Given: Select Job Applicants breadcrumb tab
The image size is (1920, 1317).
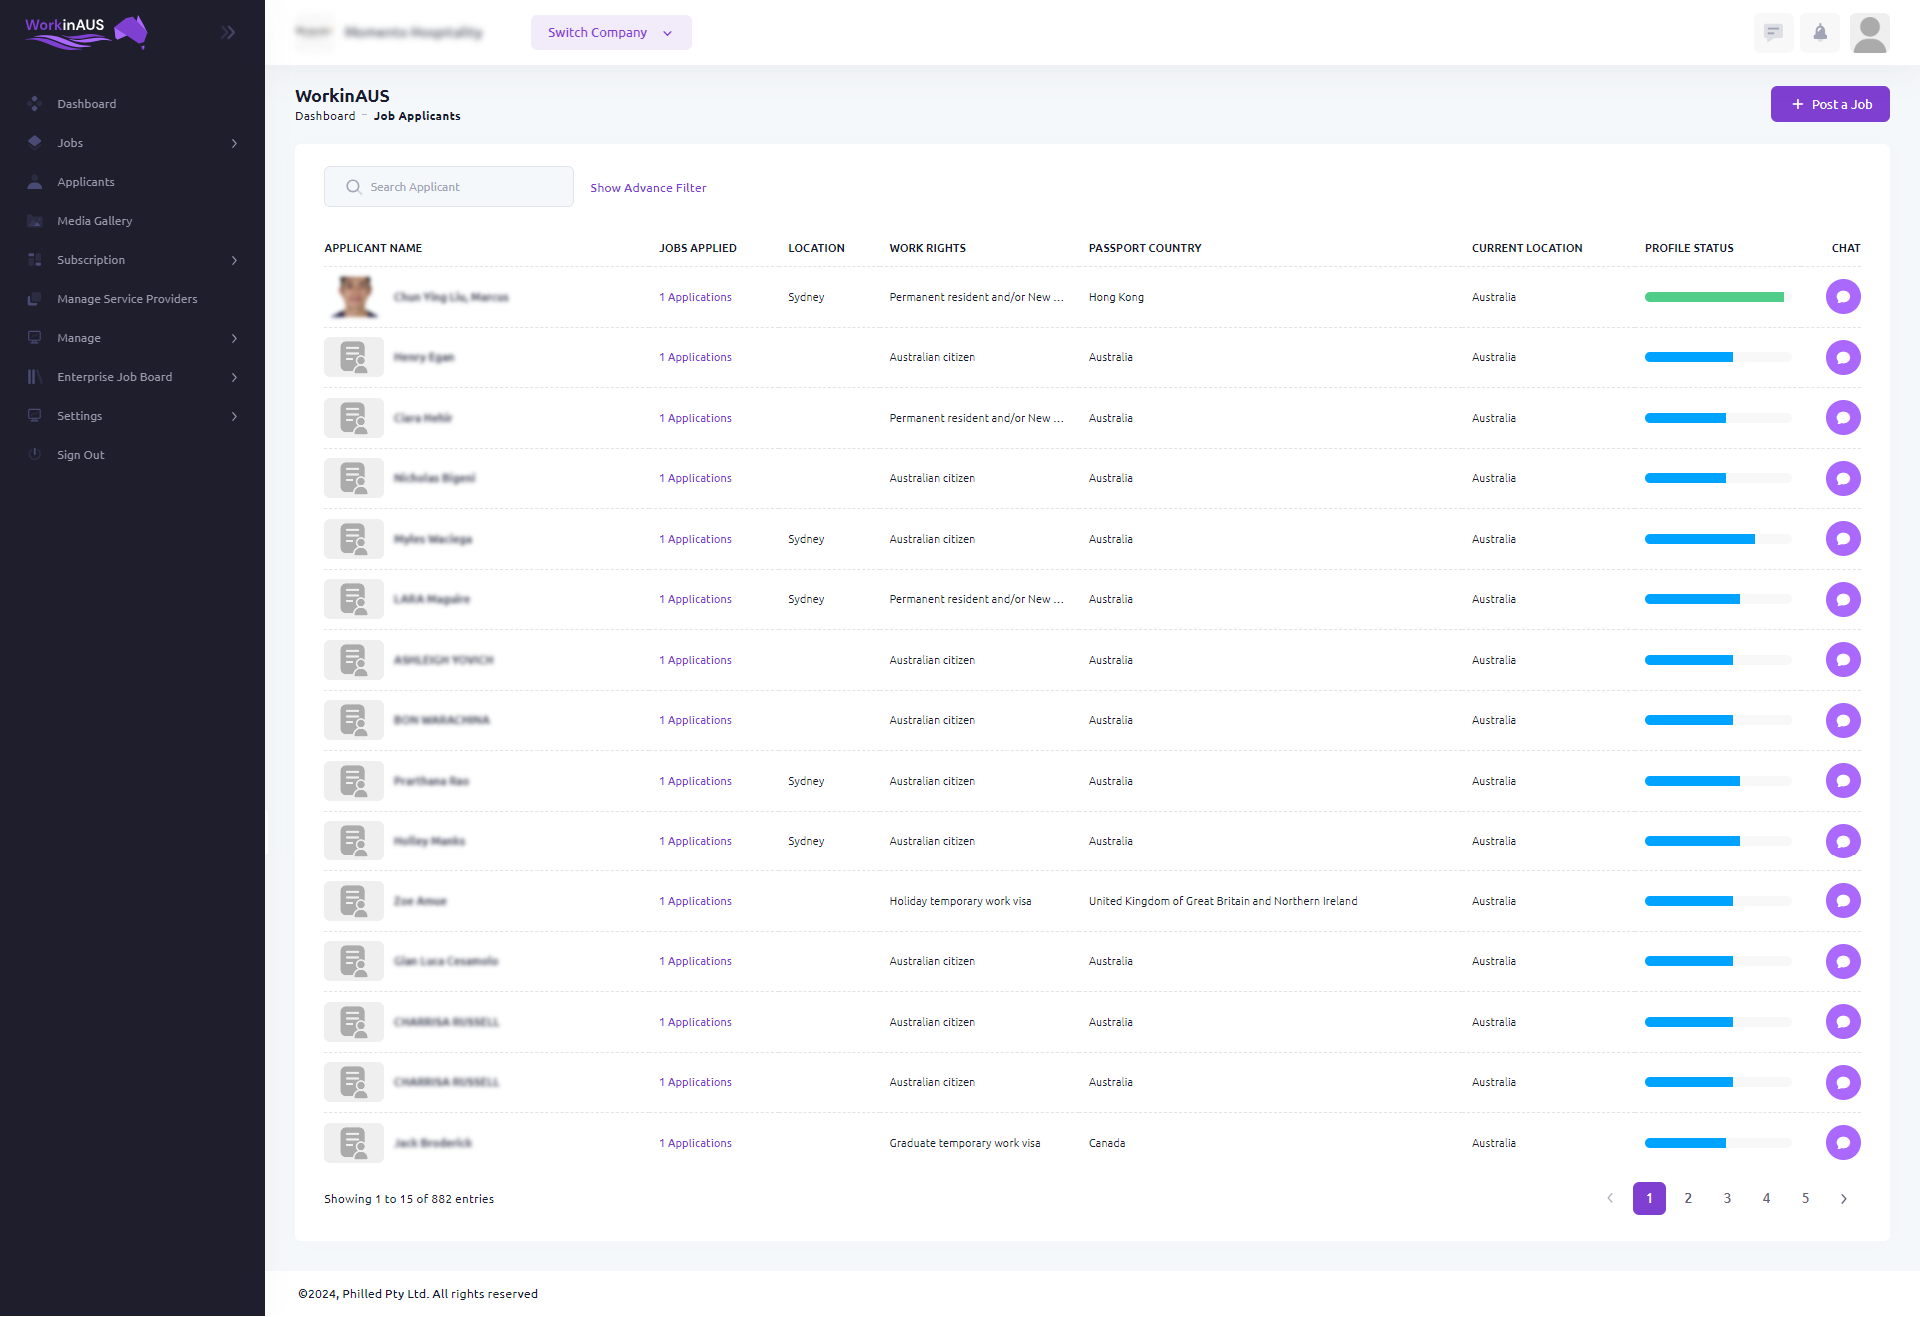Looking at the screenshot, I should (x=419, y=114).
